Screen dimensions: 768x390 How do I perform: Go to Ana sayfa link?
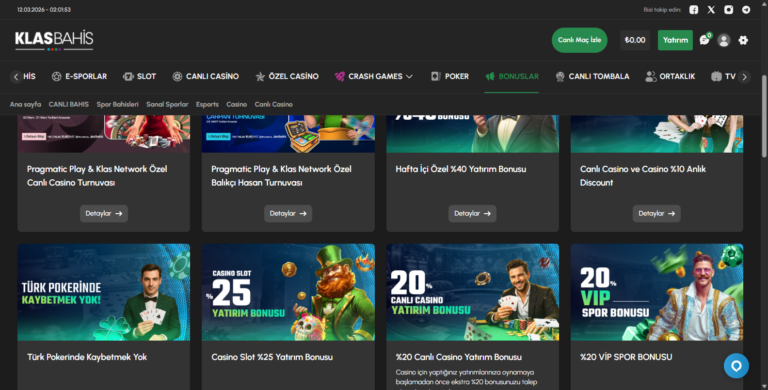point(25,104)
